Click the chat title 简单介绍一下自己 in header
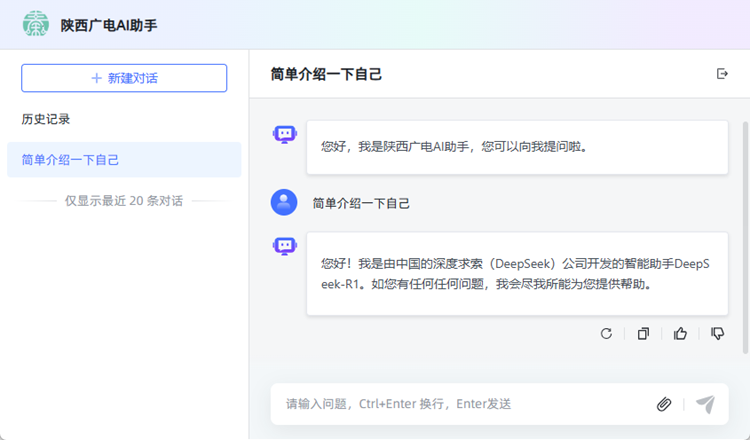750x440 pixels. point(326,75)
